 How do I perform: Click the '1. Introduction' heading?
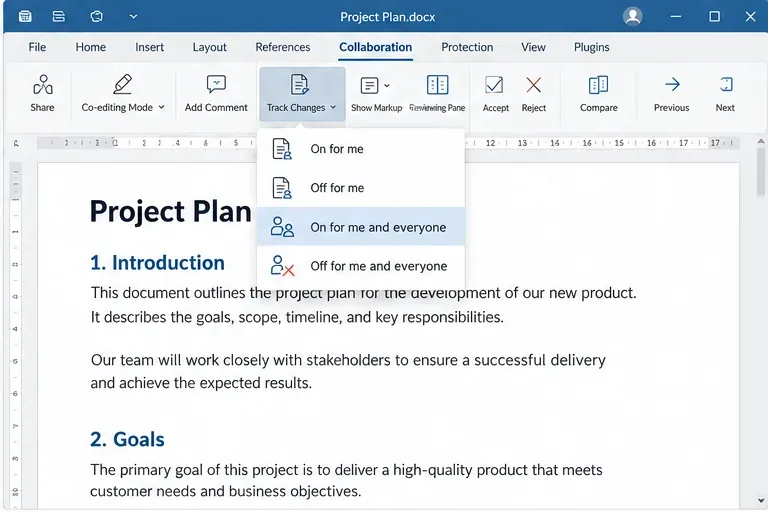157,263
